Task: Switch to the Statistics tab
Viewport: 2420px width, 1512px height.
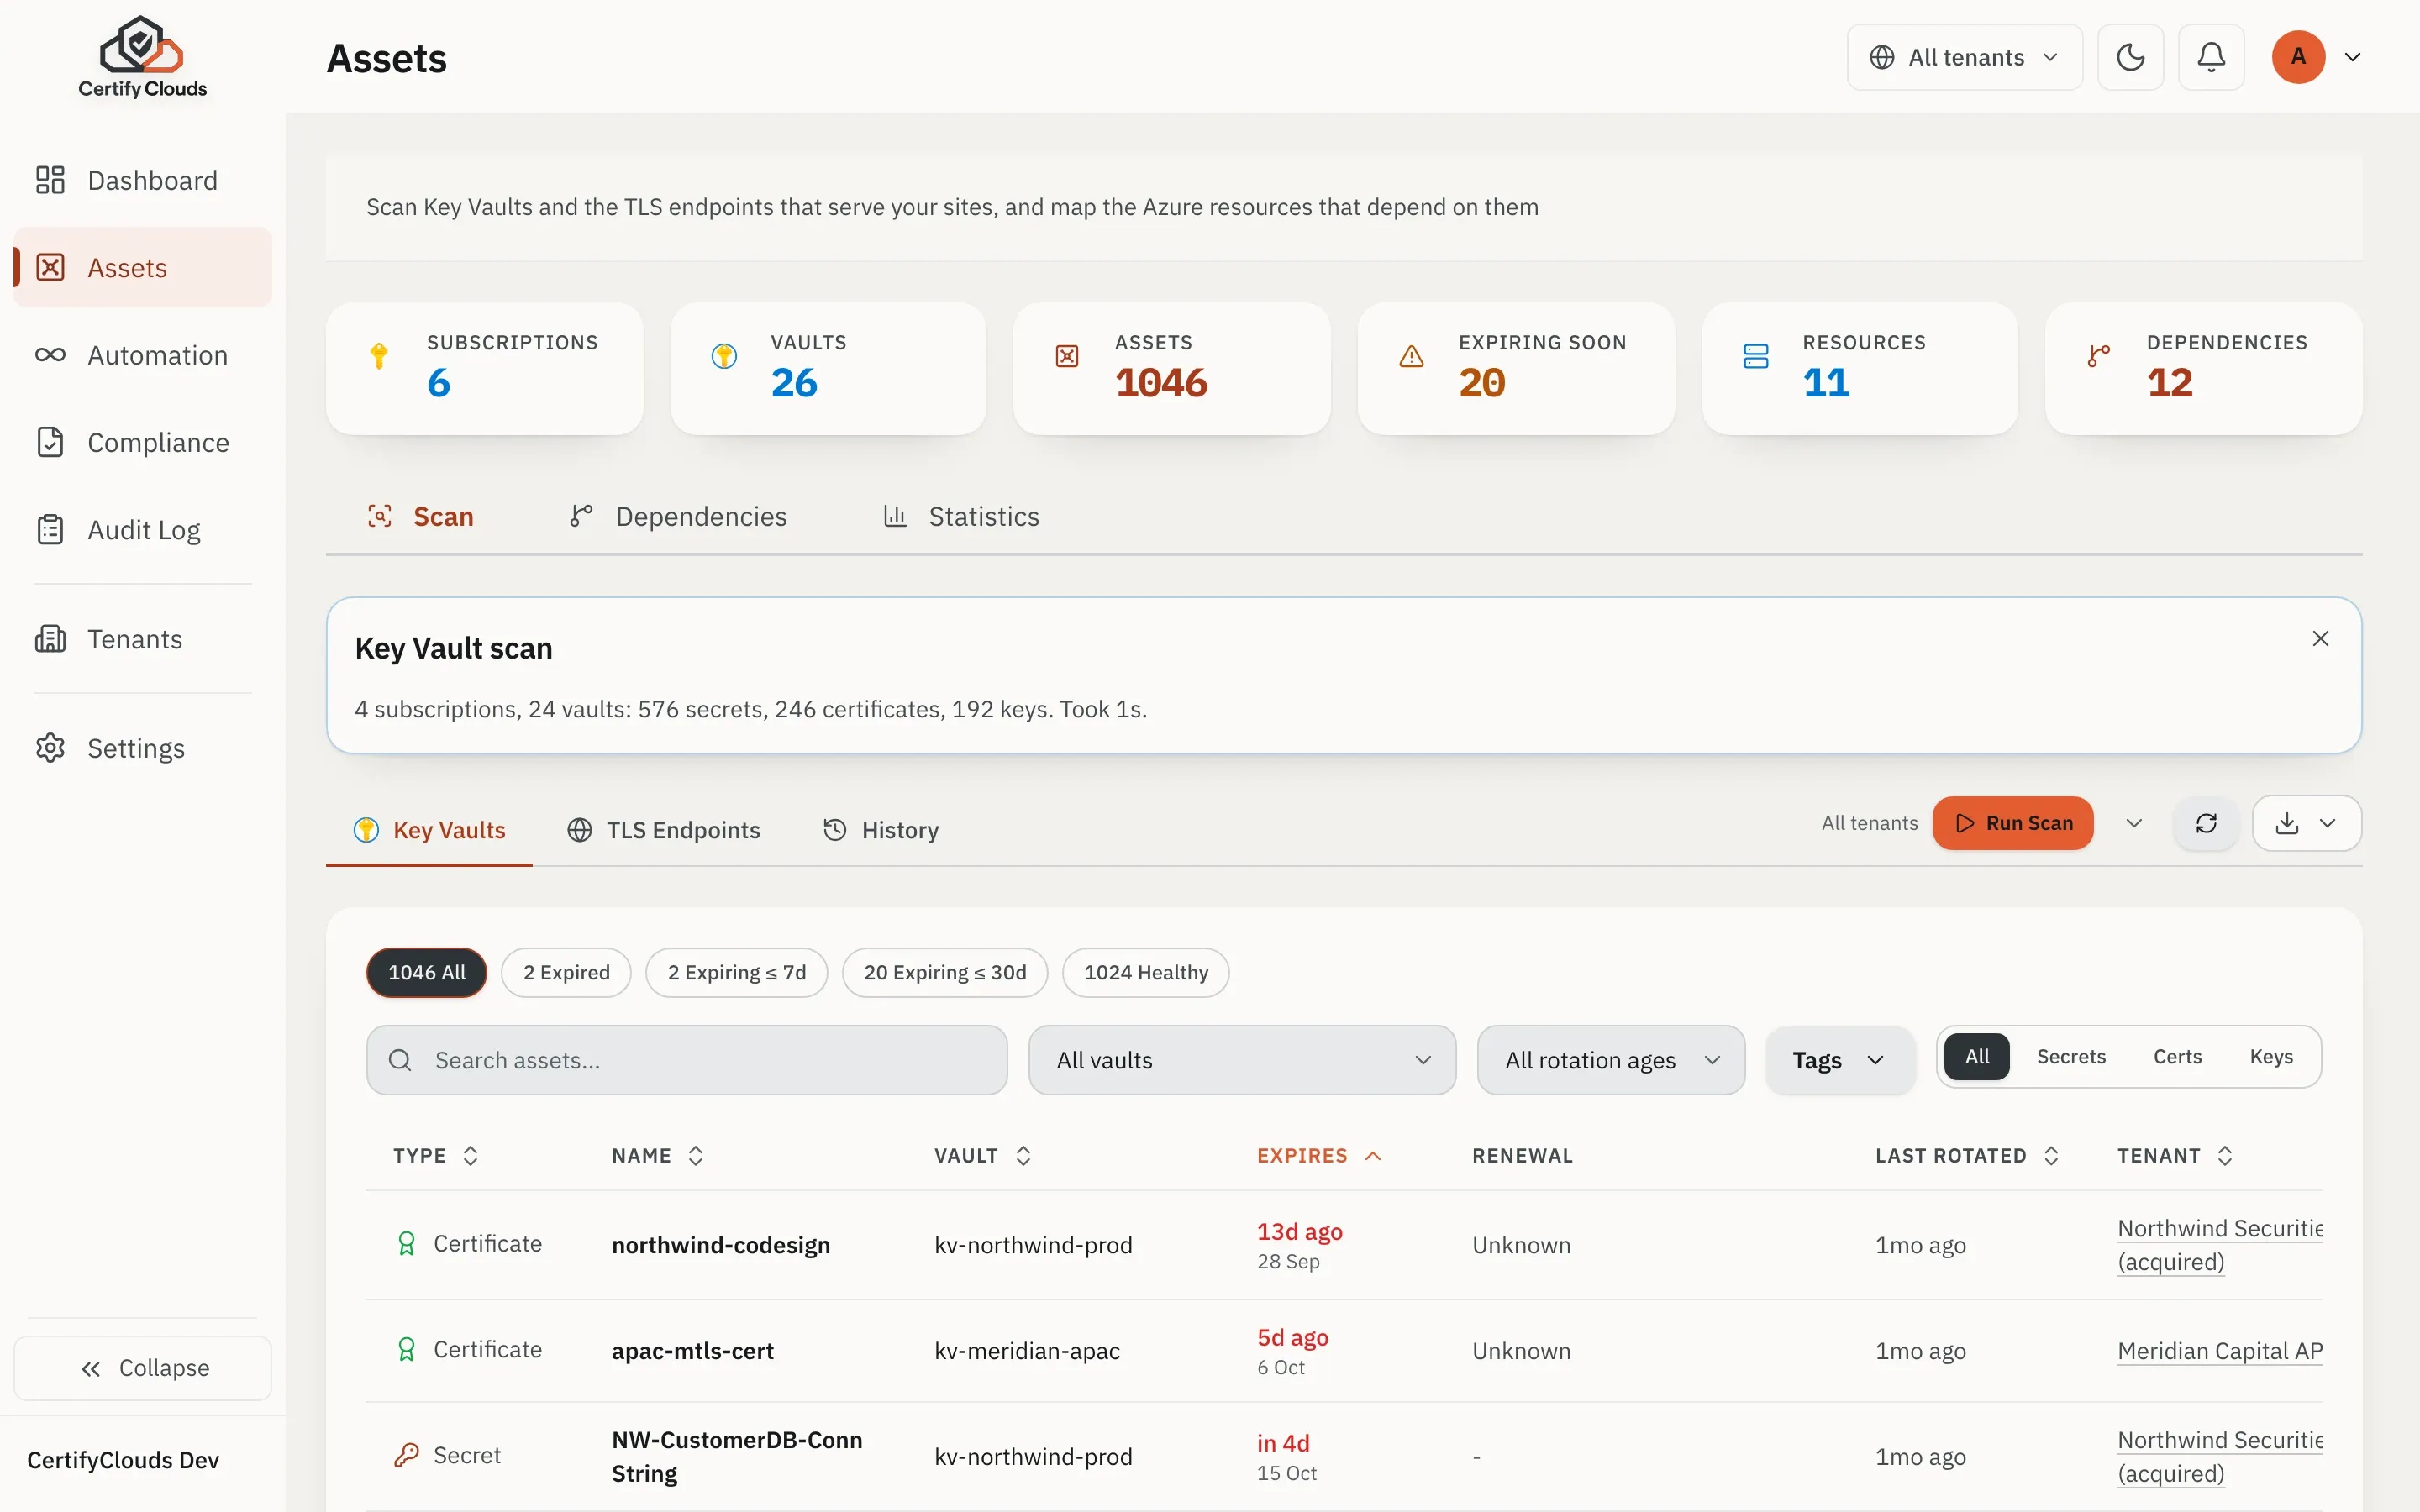Action: coord(962,516)
